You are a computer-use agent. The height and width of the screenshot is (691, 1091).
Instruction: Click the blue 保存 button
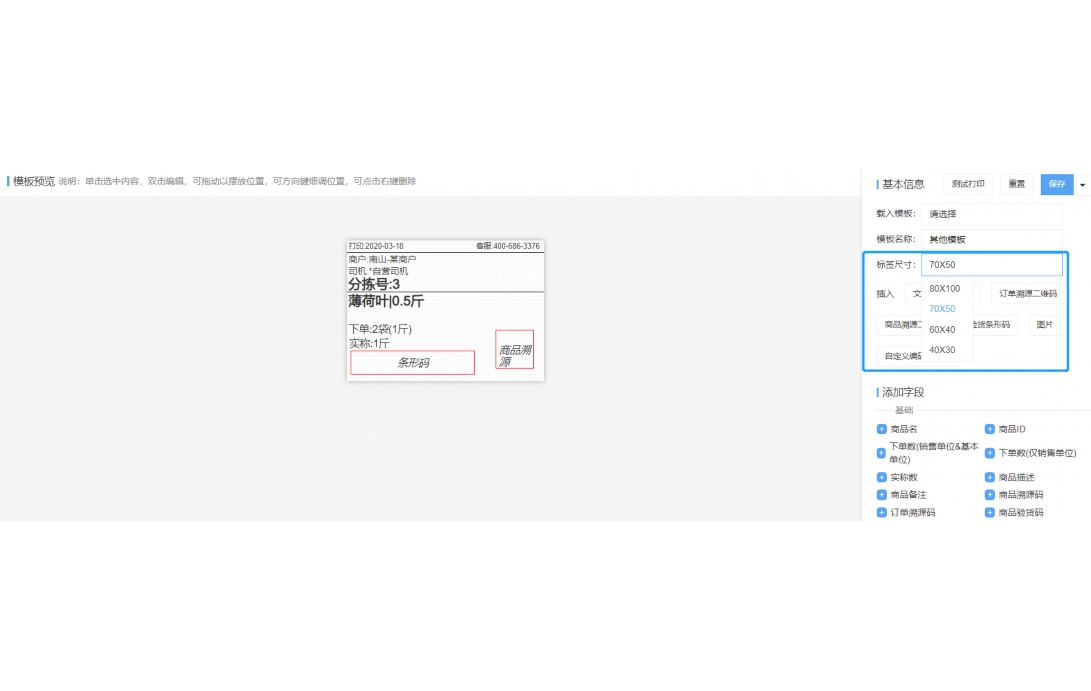(1057, 184)
